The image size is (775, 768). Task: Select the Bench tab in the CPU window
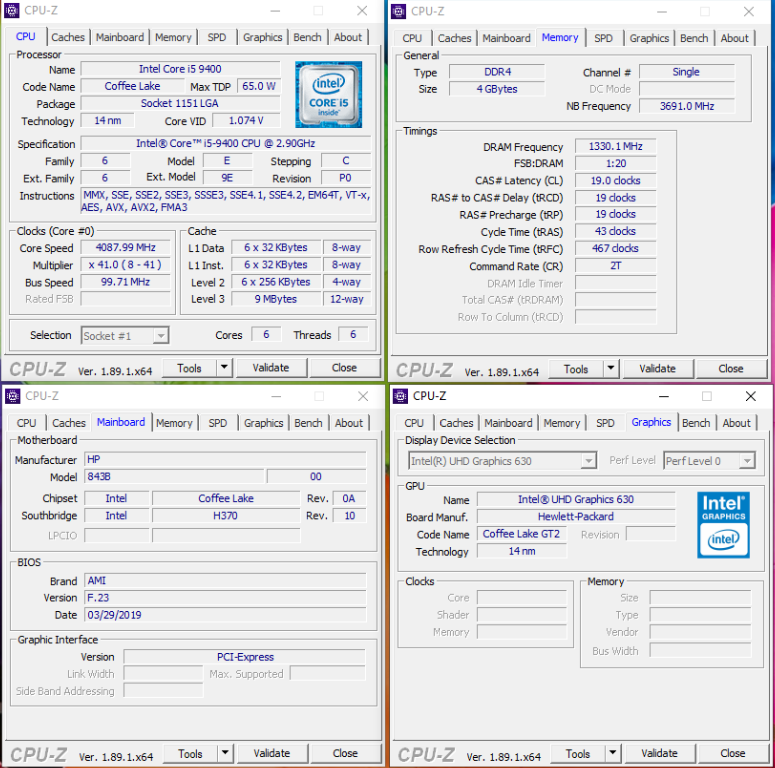click(307, 38)
